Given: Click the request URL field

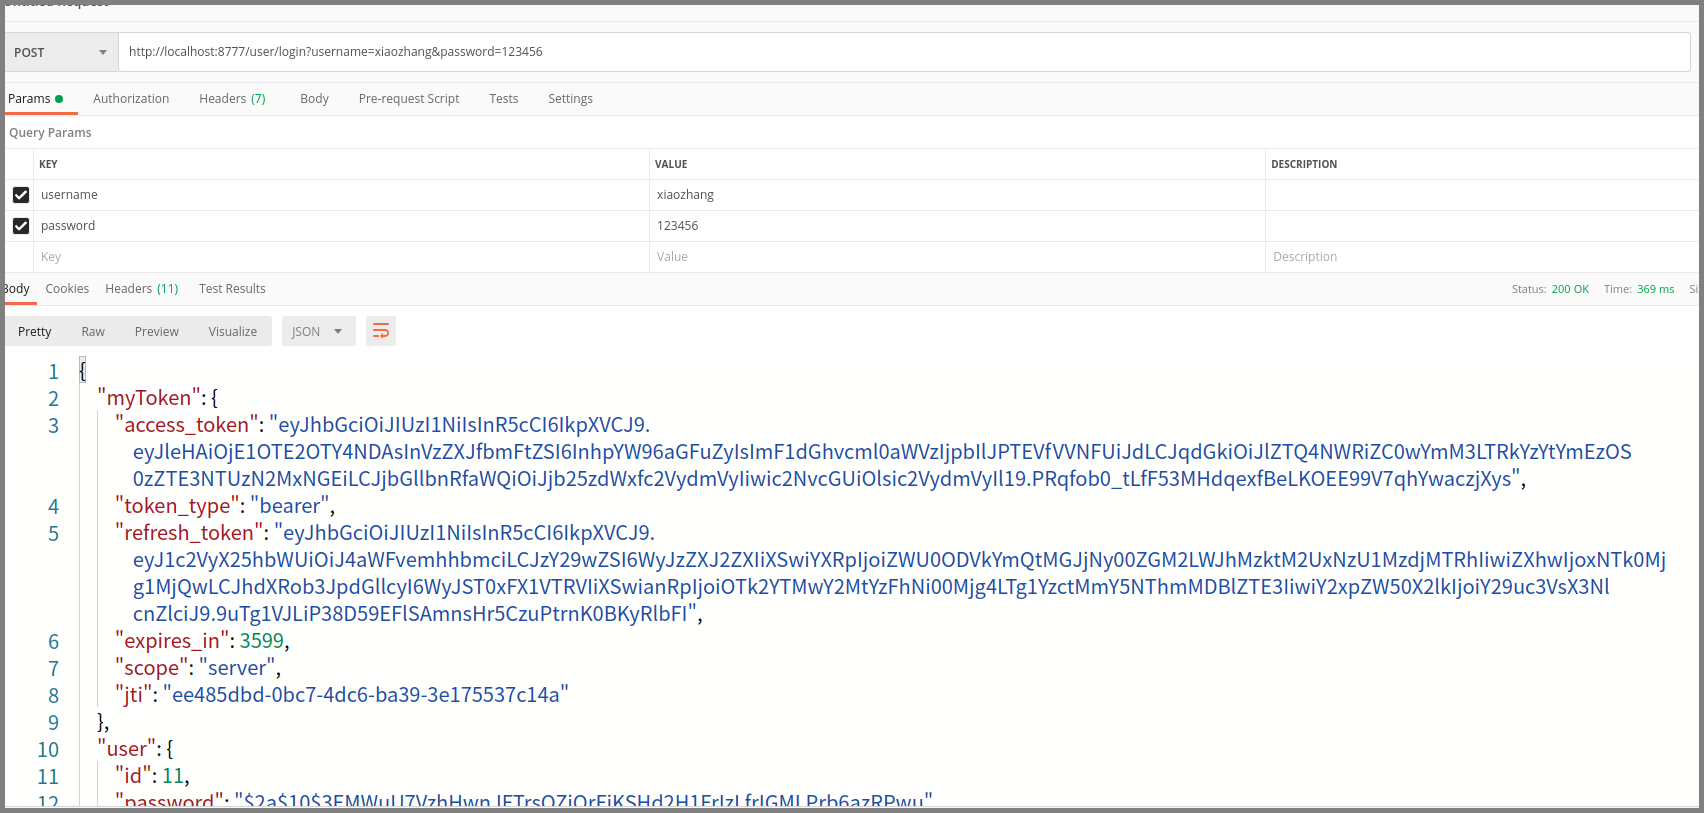Looking at the screenshot, I should 904,52.
